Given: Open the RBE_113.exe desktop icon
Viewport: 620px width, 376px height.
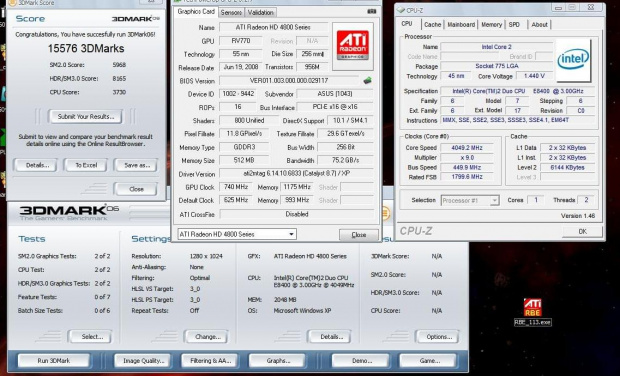Looking at the screenshot, I should tap(532, 312).
